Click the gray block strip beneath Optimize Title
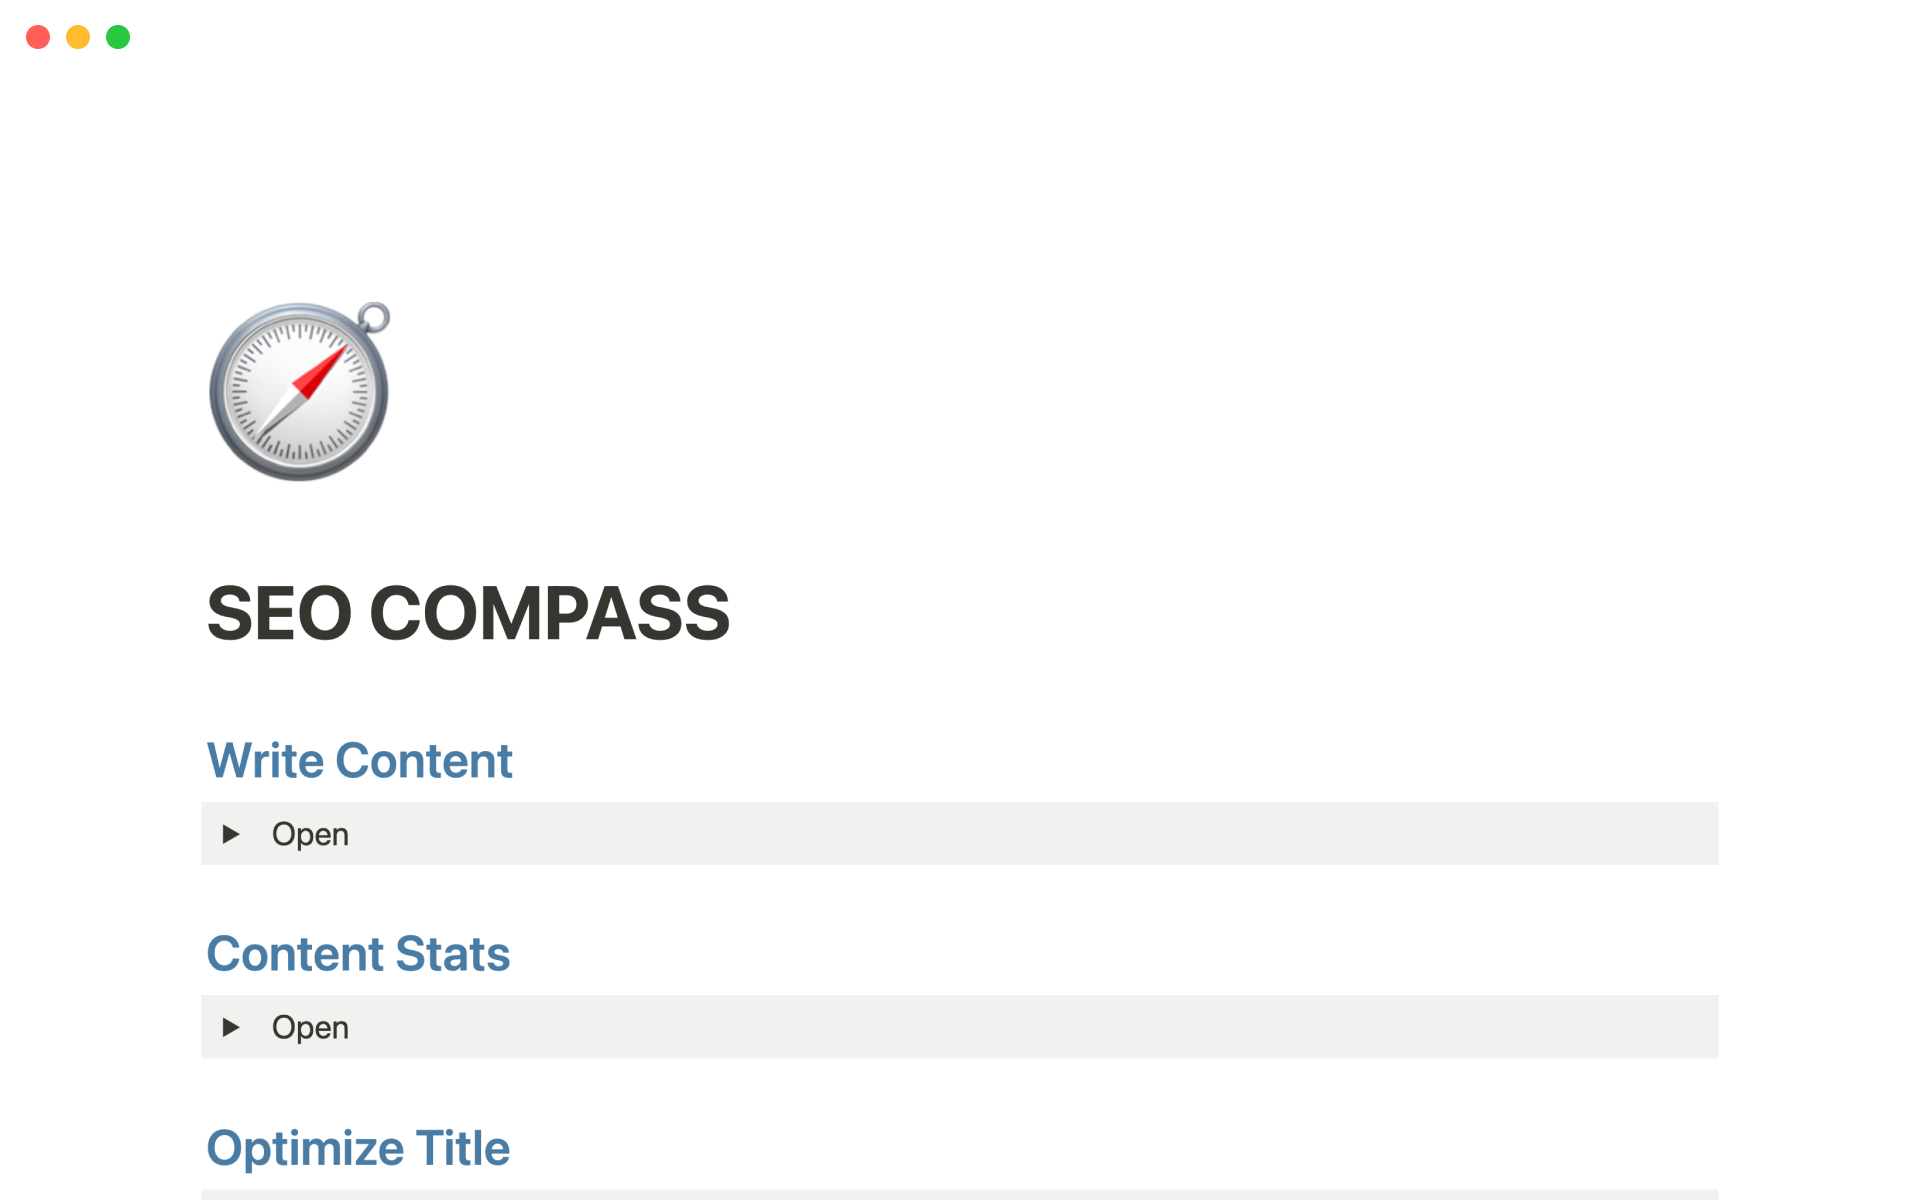 [x=960, y=1194]
